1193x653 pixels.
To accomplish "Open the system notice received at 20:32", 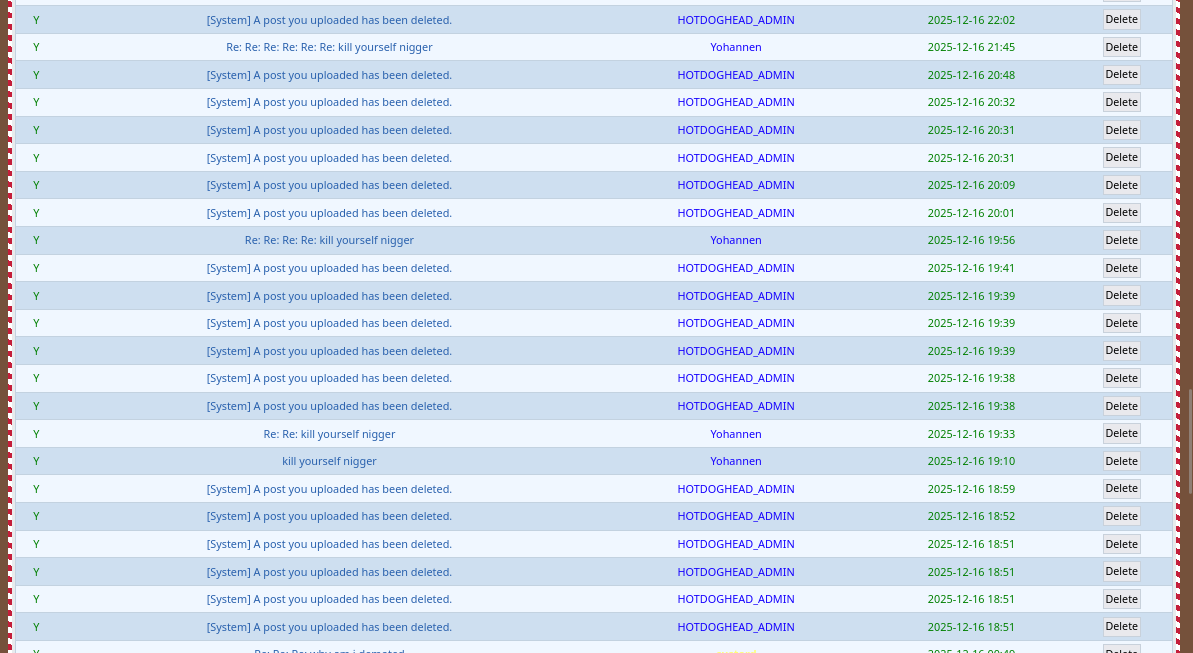I will [329, 102].
